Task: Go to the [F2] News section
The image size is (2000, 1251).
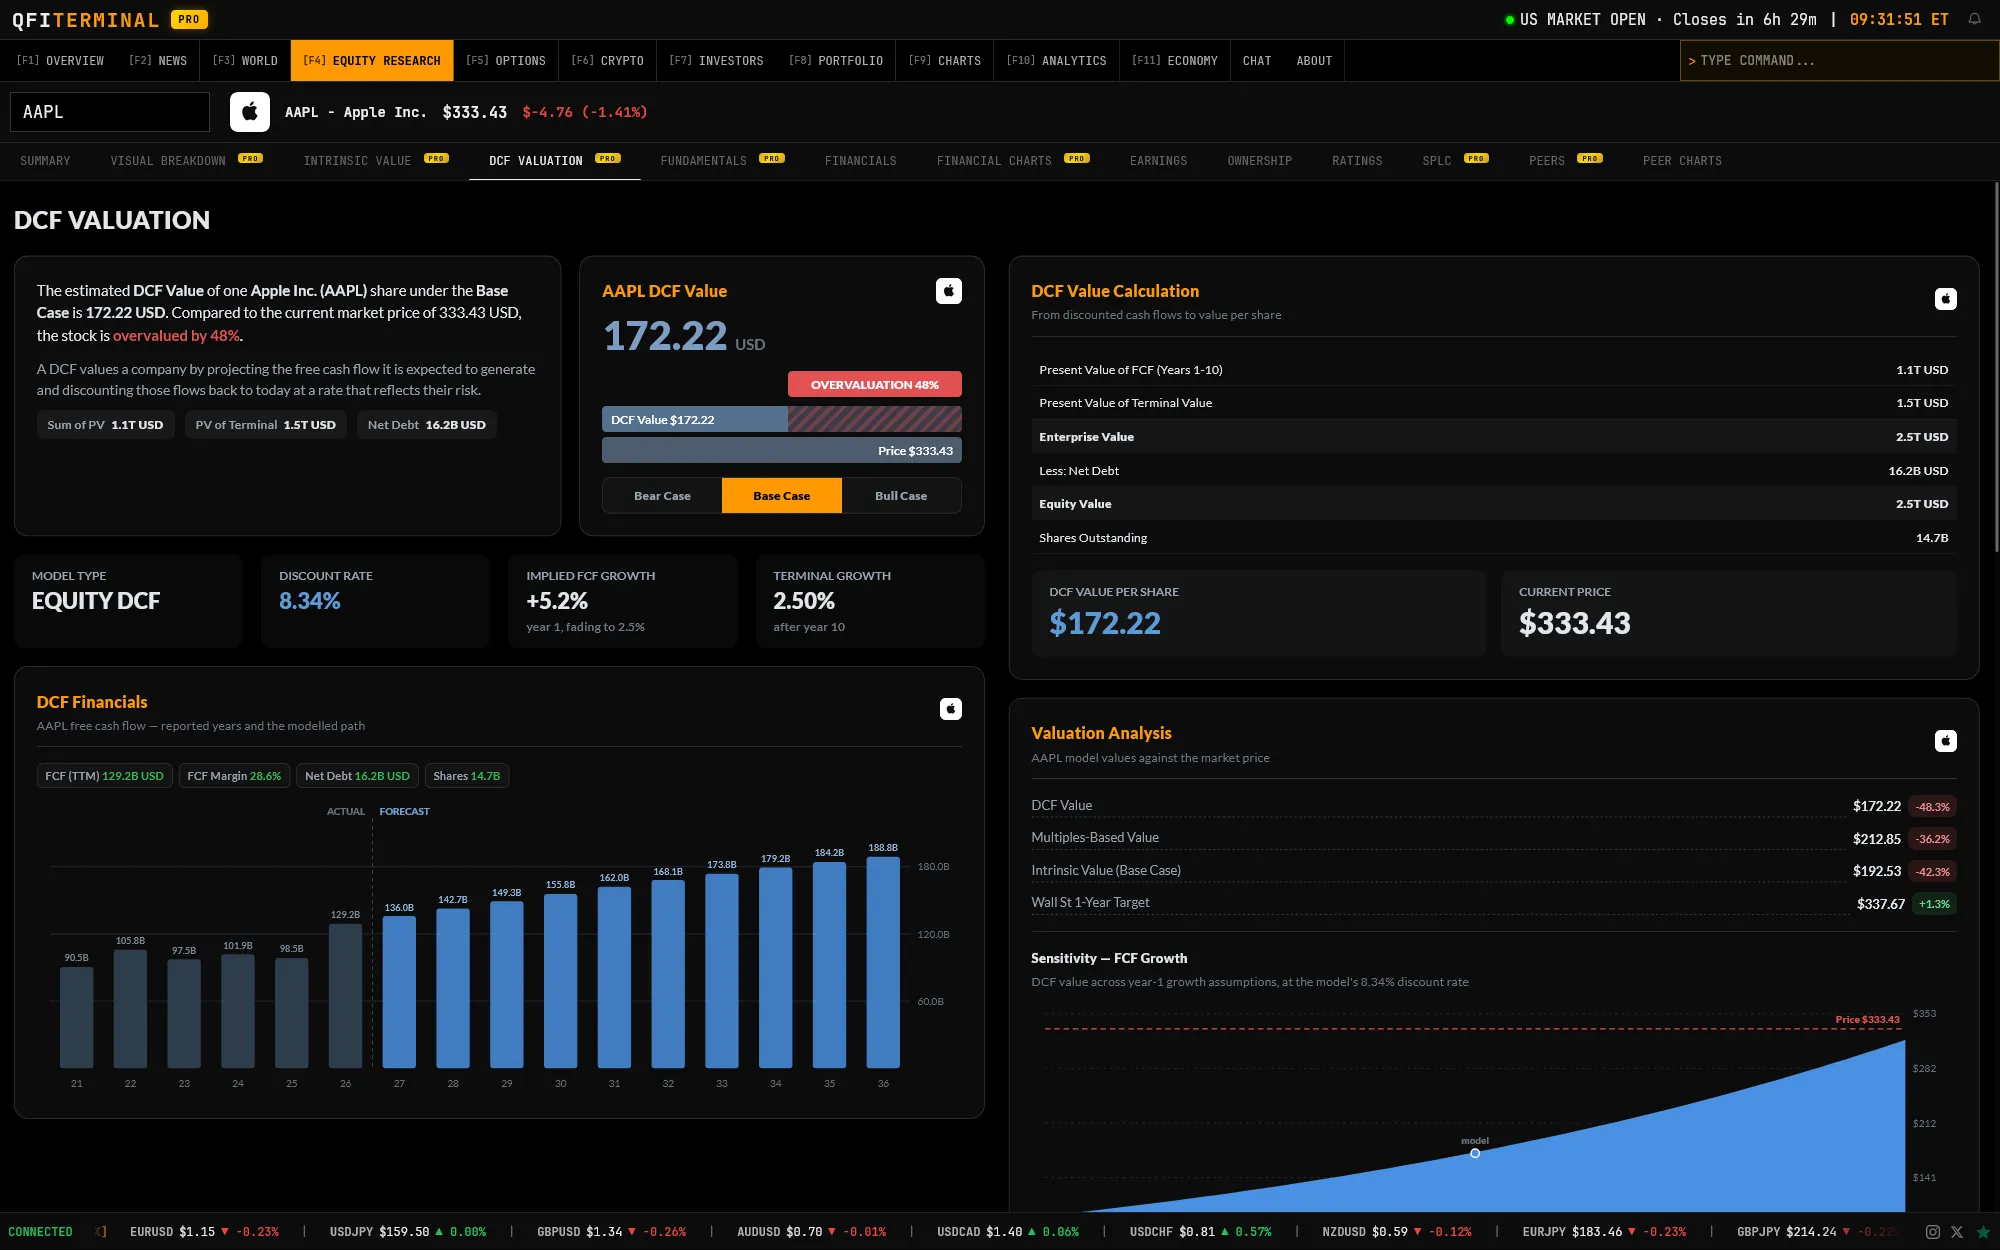Action: coord(158,61)
